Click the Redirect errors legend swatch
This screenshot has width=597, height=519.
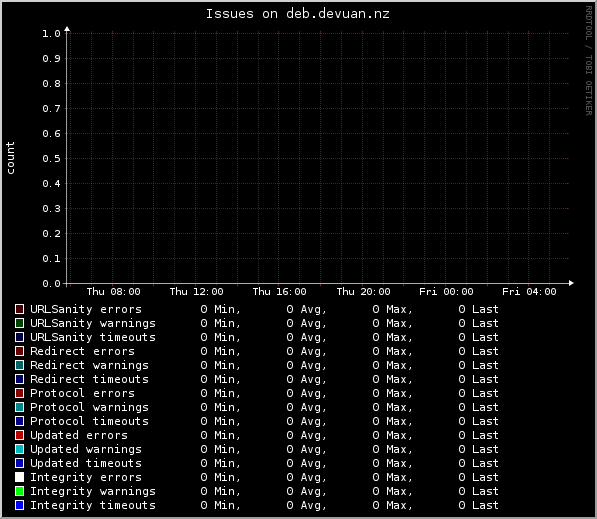coord(19,351)
